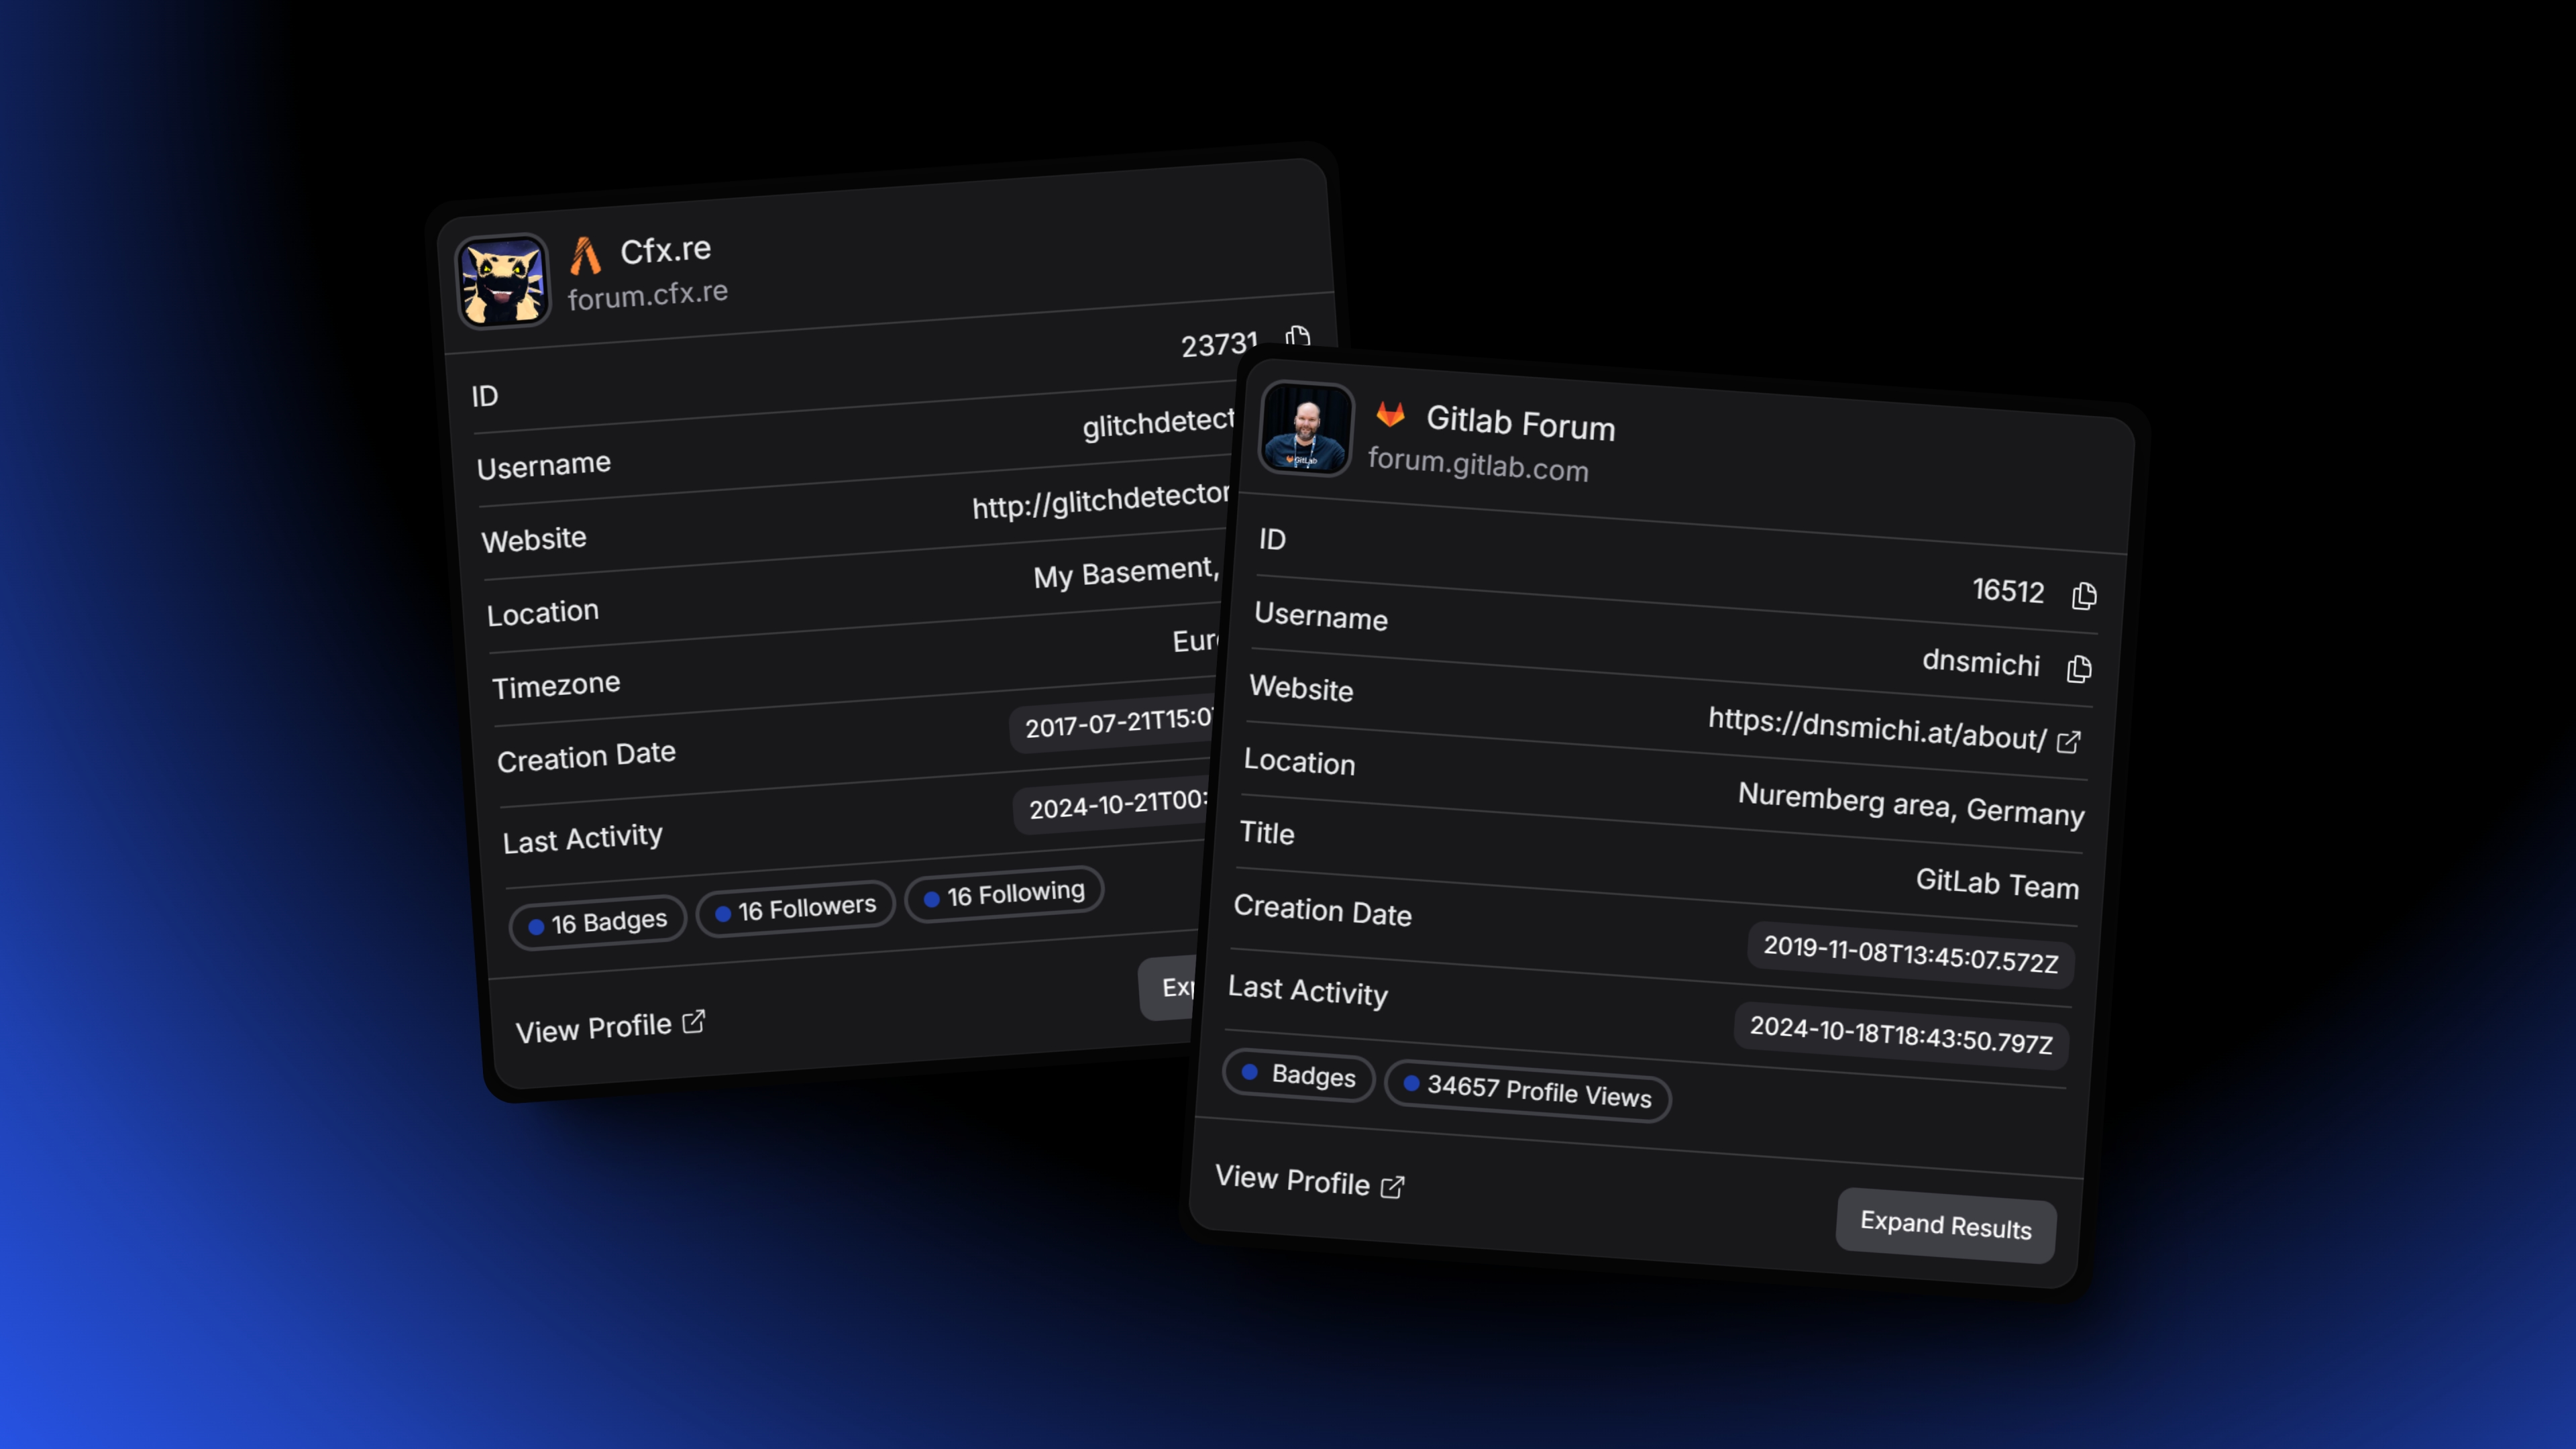Select the 16 Following tag
Image resolution: width=2576 pixels, height=1449 pixels.
[x=1005, y=893]
